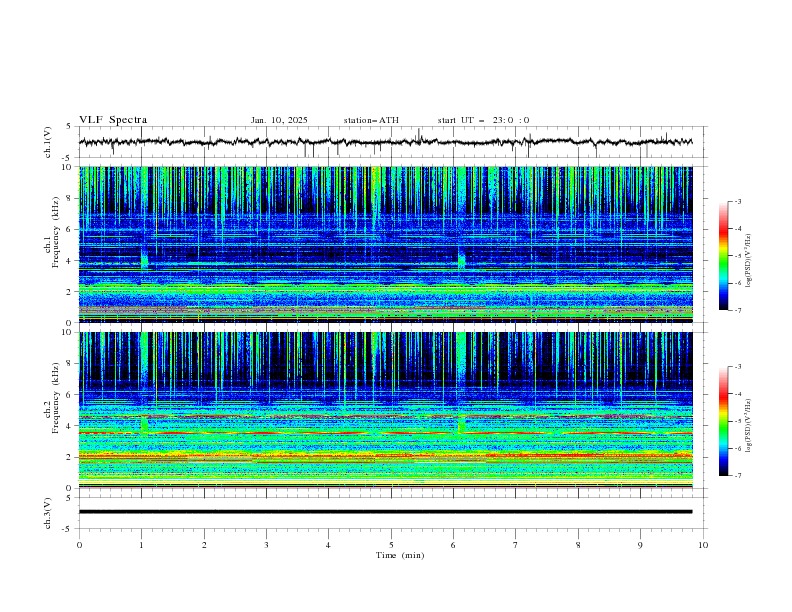Select the "ch.3(V)" axis label
This screenshot has height=612, width=792.
48,513
